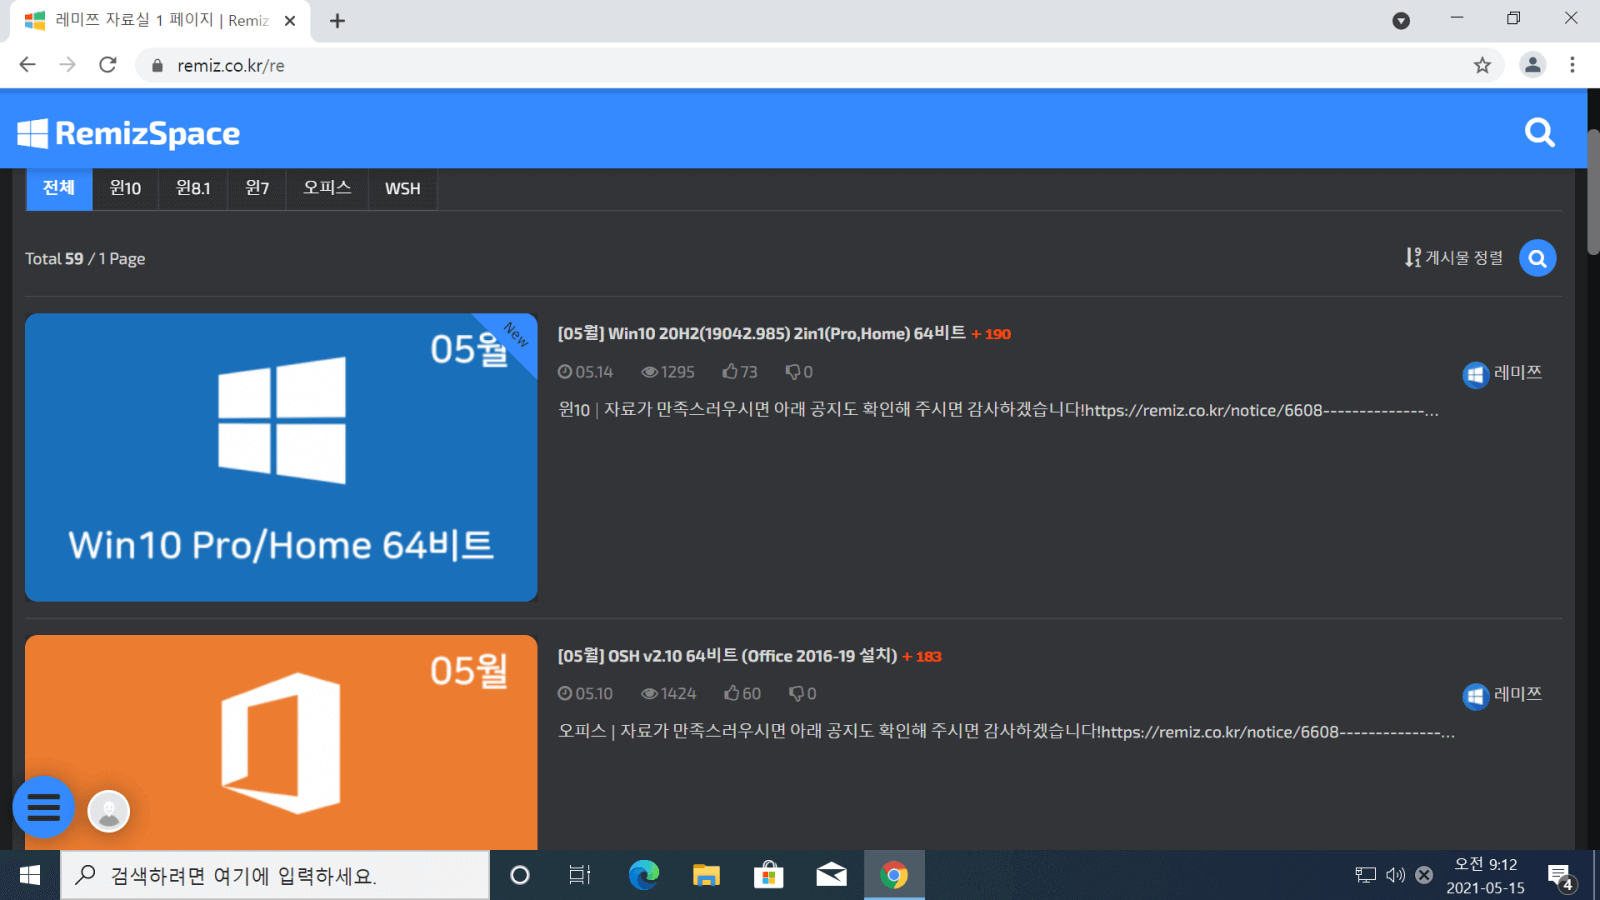Select the 윈8.1 category tab
The image size is (1600, 900).
(x=193, y=188)
